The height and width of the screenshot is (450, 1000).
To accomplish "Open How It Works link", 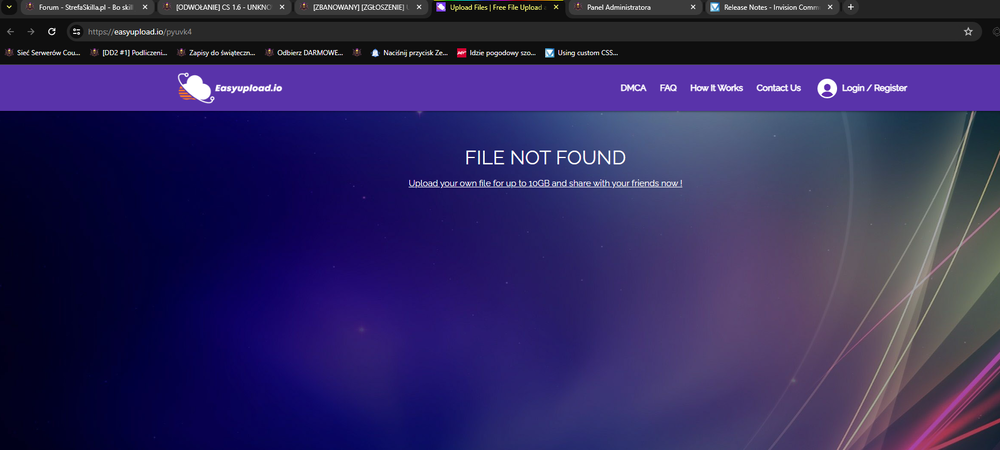I will [x=716, y=88].
